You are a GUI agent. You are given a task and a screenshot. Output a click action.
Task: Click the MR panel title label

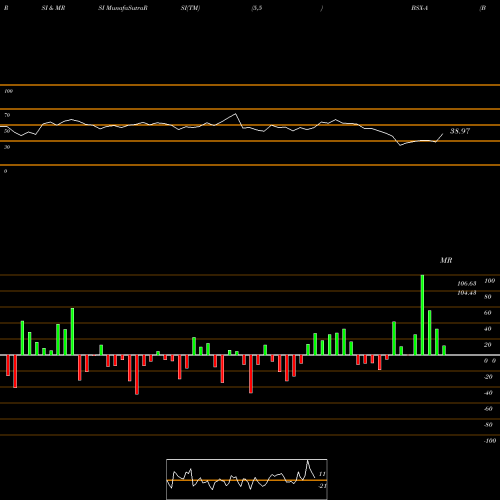coord(446,260)
